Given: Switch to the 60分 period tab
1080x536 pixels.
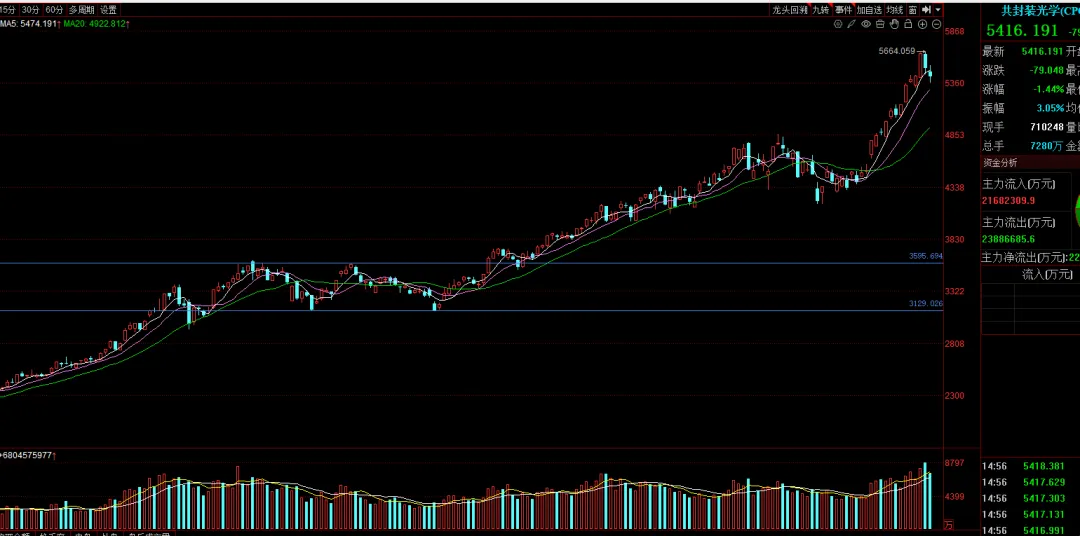Looking at the screenshot, I should pyautogui.click(x=54, y=10).
